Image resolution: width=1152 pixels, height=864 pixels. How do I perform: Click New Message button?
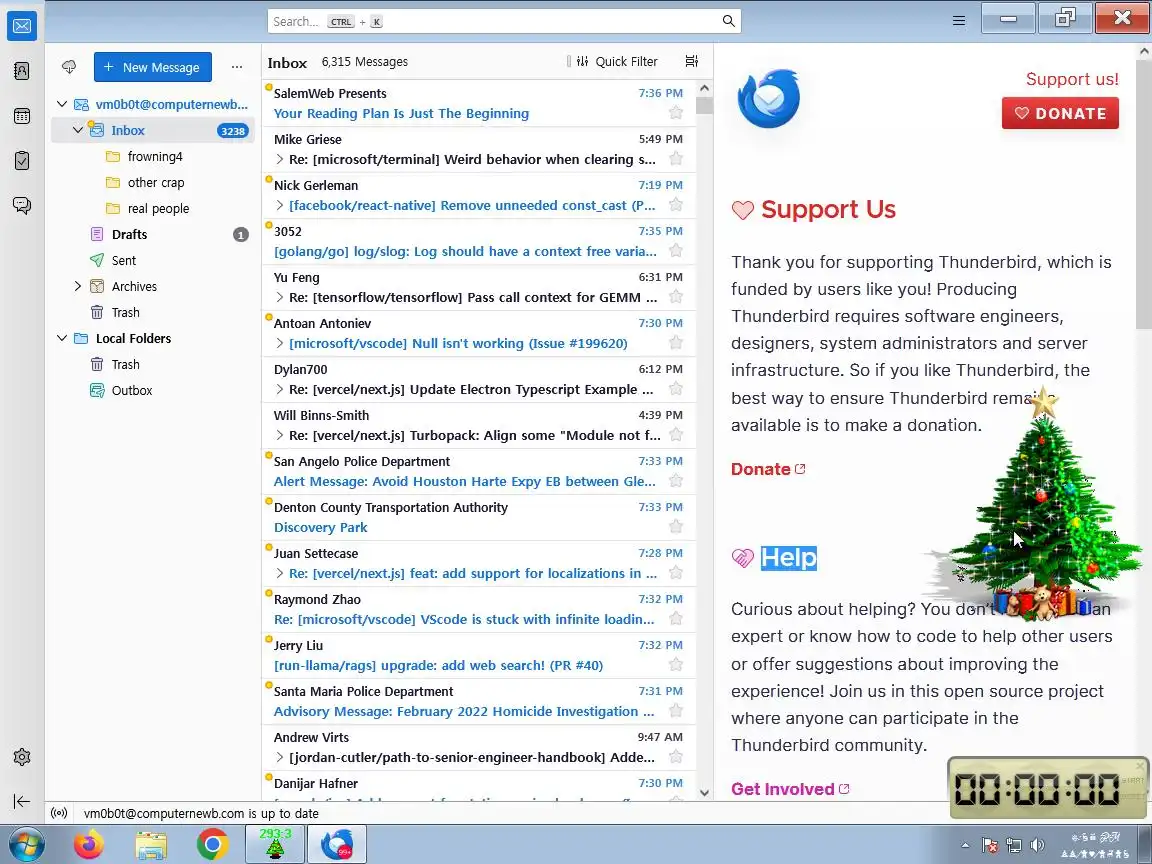pos(153,67)
